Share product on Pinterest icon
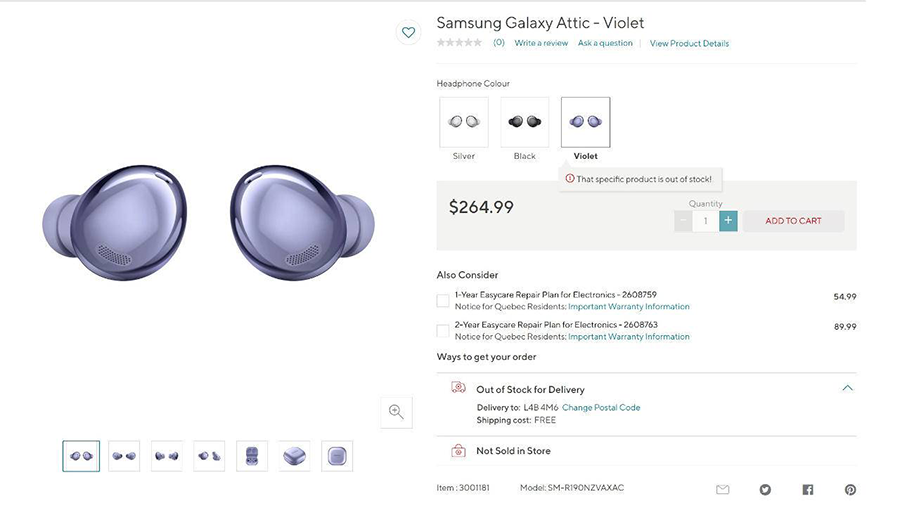This screenshot has width=900, height=506. pyautogui.click(x=850, y=489)
